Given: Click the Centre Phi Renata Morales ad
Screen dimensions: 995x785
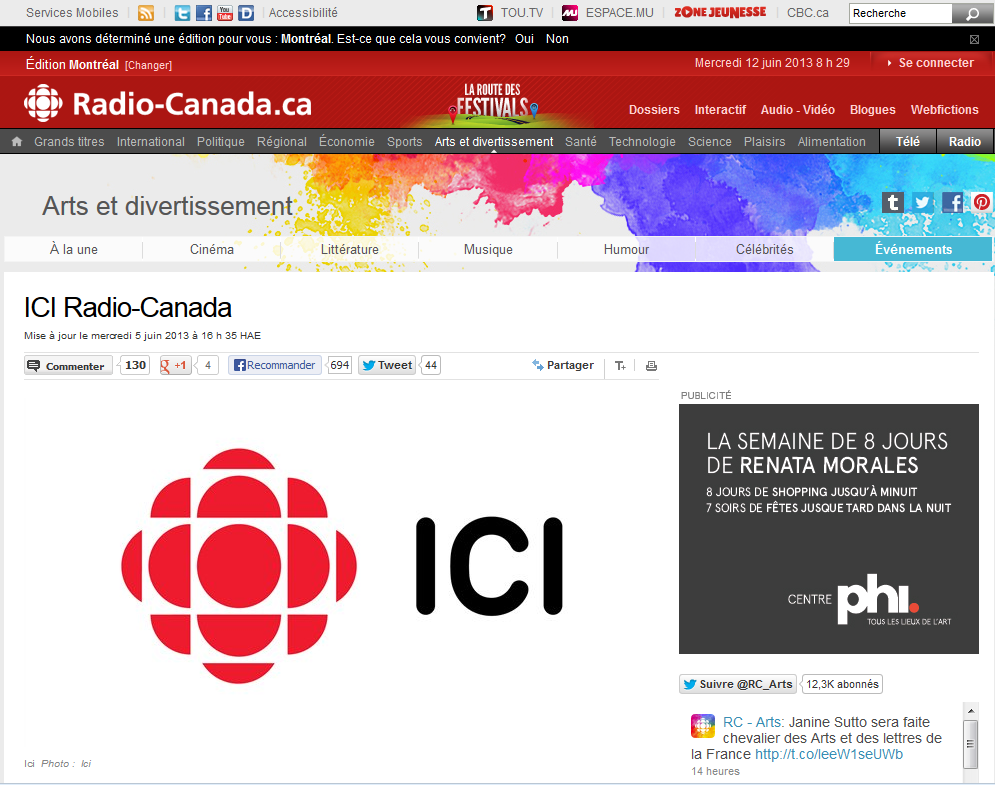Looking at the screenshot, I should 829,529.
